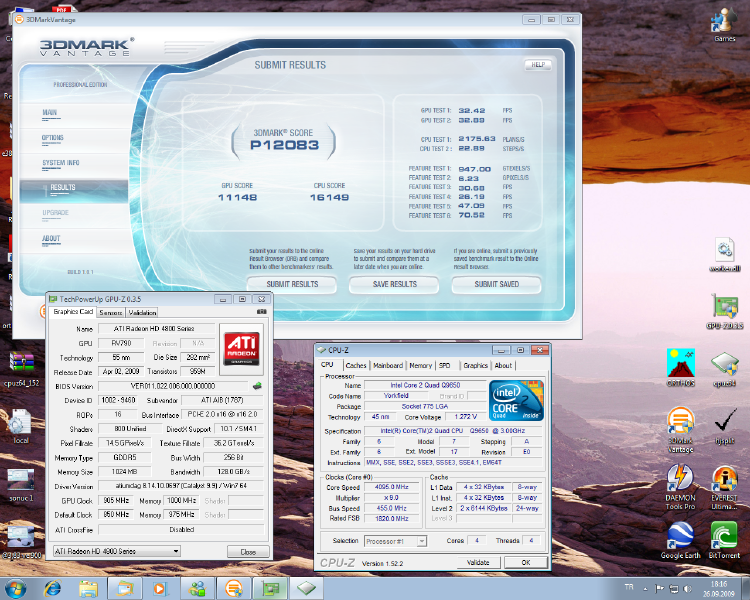The width and height of the screenshot is (750, 600).
Task: Select System Info in 3DMark sidebar
Action: click(61, 162)
